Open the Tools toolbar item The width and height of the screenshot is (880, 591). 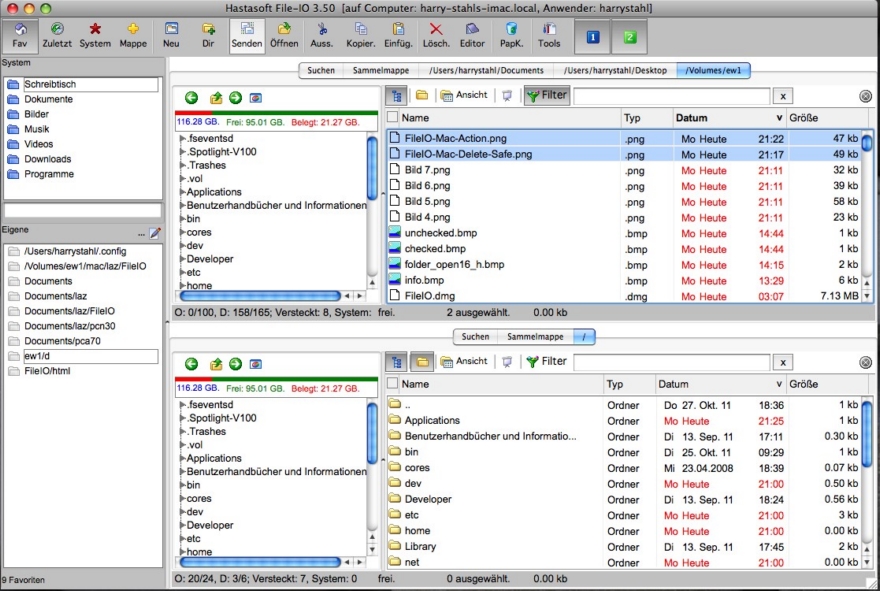pyautogui.click(x=549, y=35)
